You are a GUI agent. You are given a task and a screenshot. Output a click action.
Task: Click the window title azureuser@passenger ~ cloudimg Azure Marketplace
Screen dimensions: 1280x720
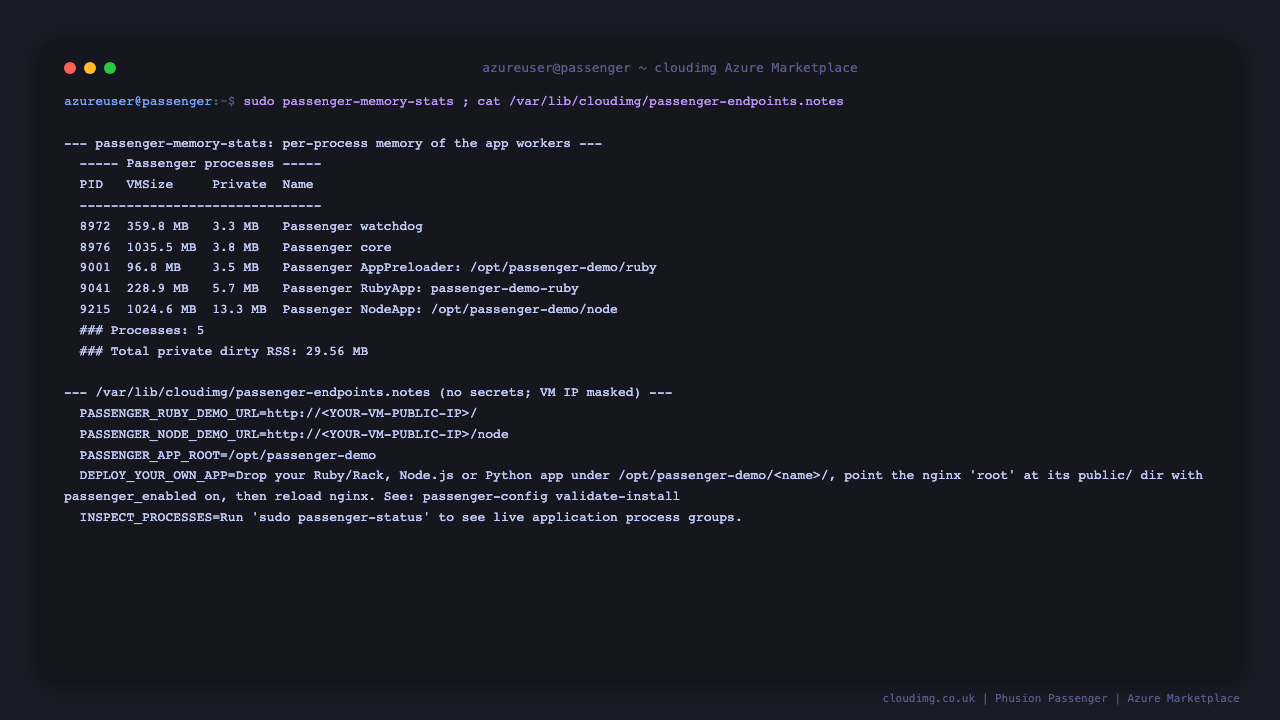670,68
